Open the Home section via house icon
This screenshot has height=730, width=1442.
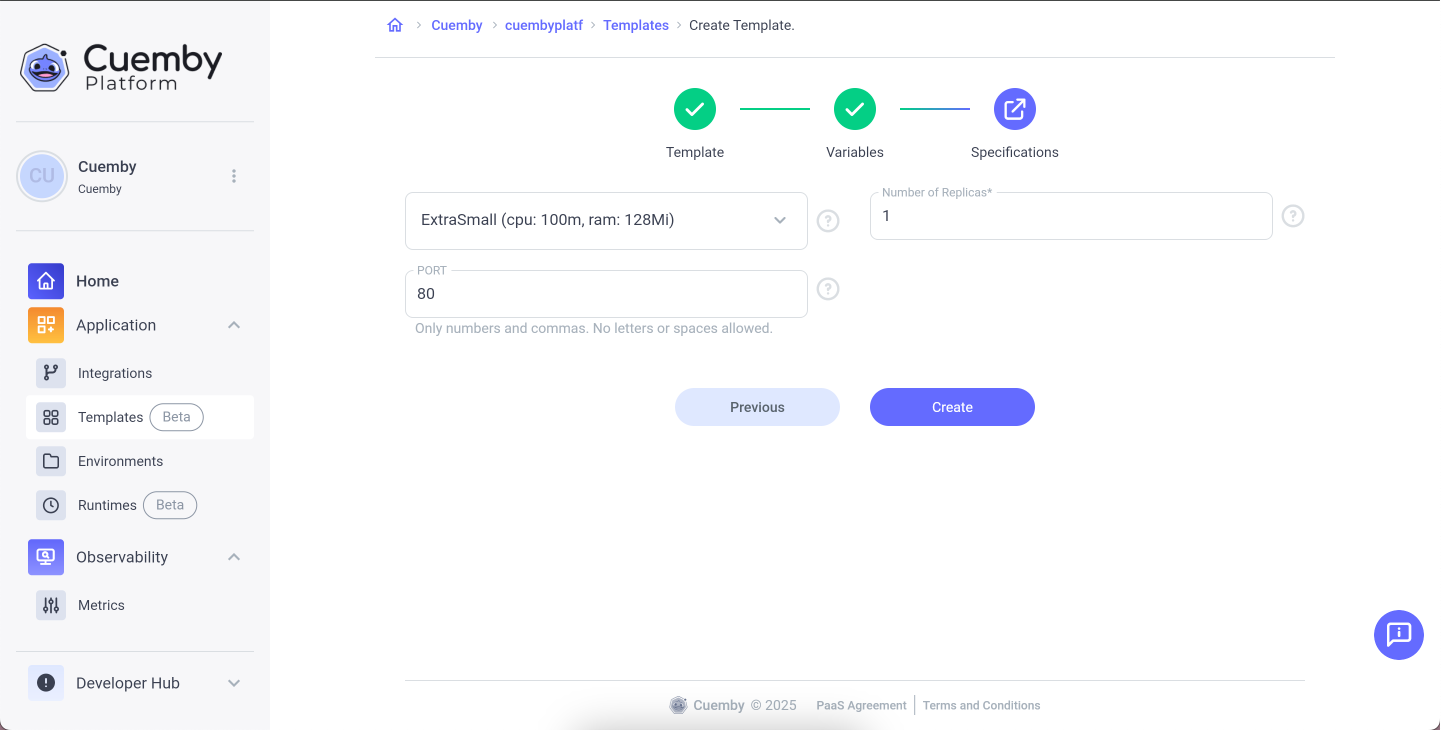pyautogui.click(x=45, y=281)
